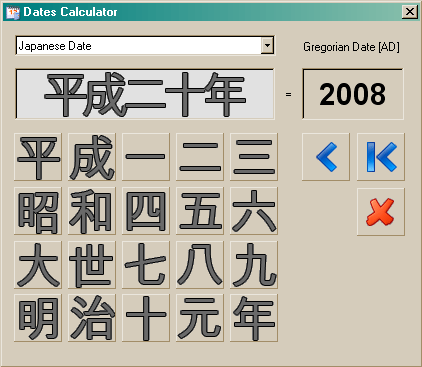
Task: Open the Japanese Date dropdown arrow
Action: point(267,45)
